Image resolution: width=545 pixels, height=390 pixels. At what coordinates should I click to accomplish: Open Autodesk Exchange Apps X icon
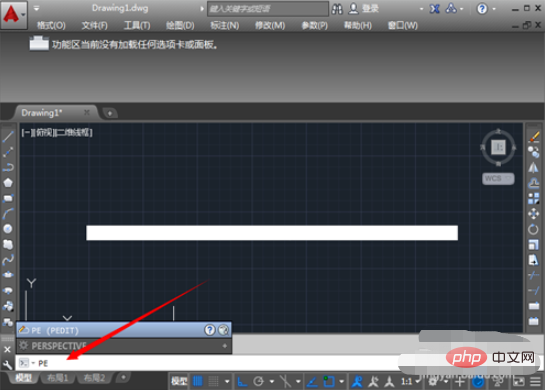pyautogui.click(x=434, y=9)
